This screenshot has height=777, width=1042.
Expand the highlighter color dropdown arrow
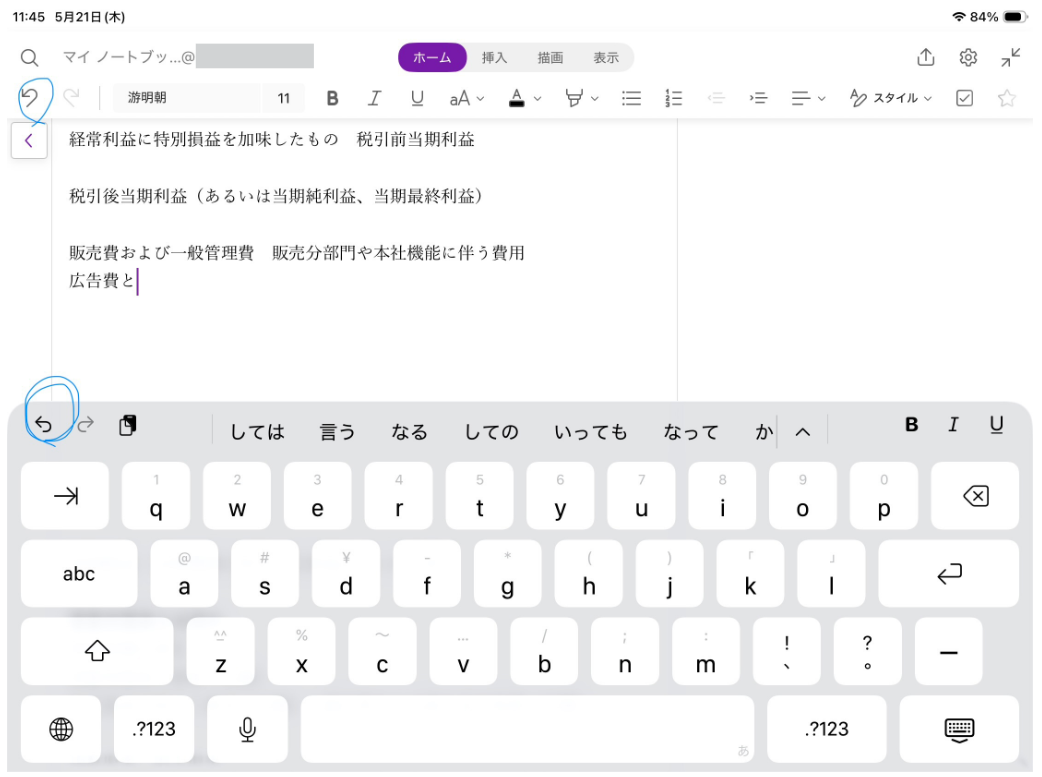[595, 99]
